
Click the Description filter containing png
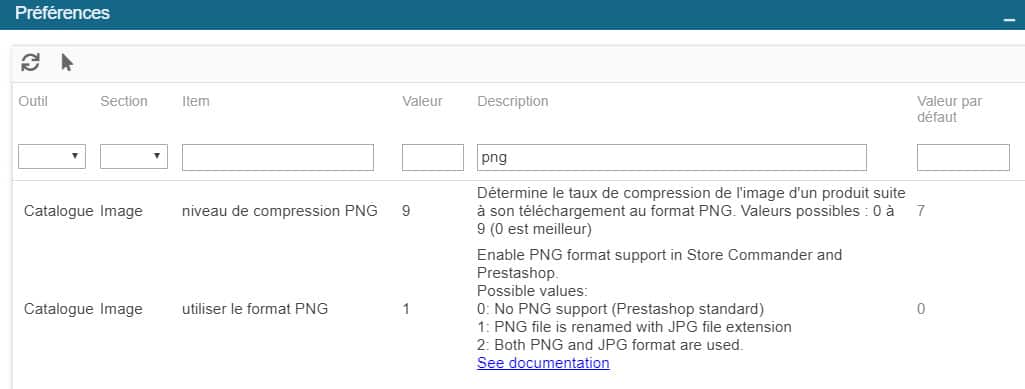672,158
